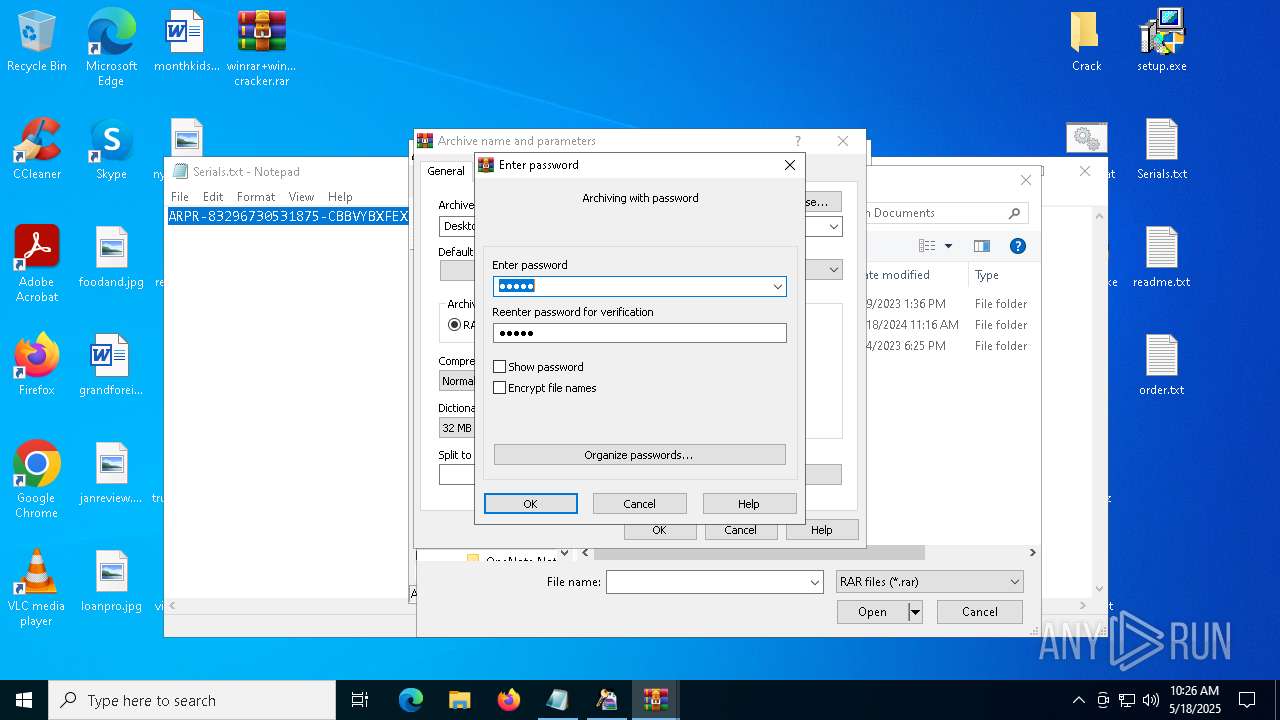The height and width of the screenshot is (720, 1280).
Task: Expand the archive name dropdown arrow
Action: point(833,227)
